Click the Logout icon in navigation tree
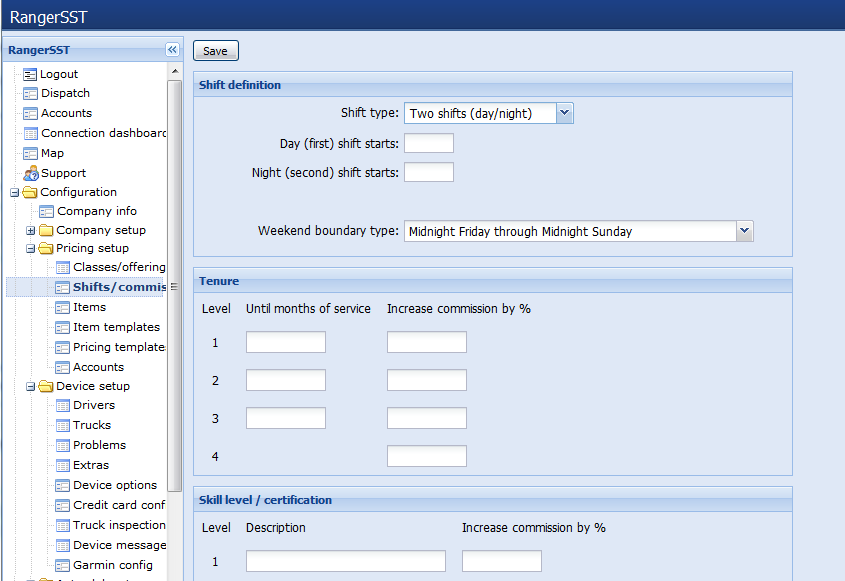This screenshot has height=581, width=845. click(x=30, y=74)
